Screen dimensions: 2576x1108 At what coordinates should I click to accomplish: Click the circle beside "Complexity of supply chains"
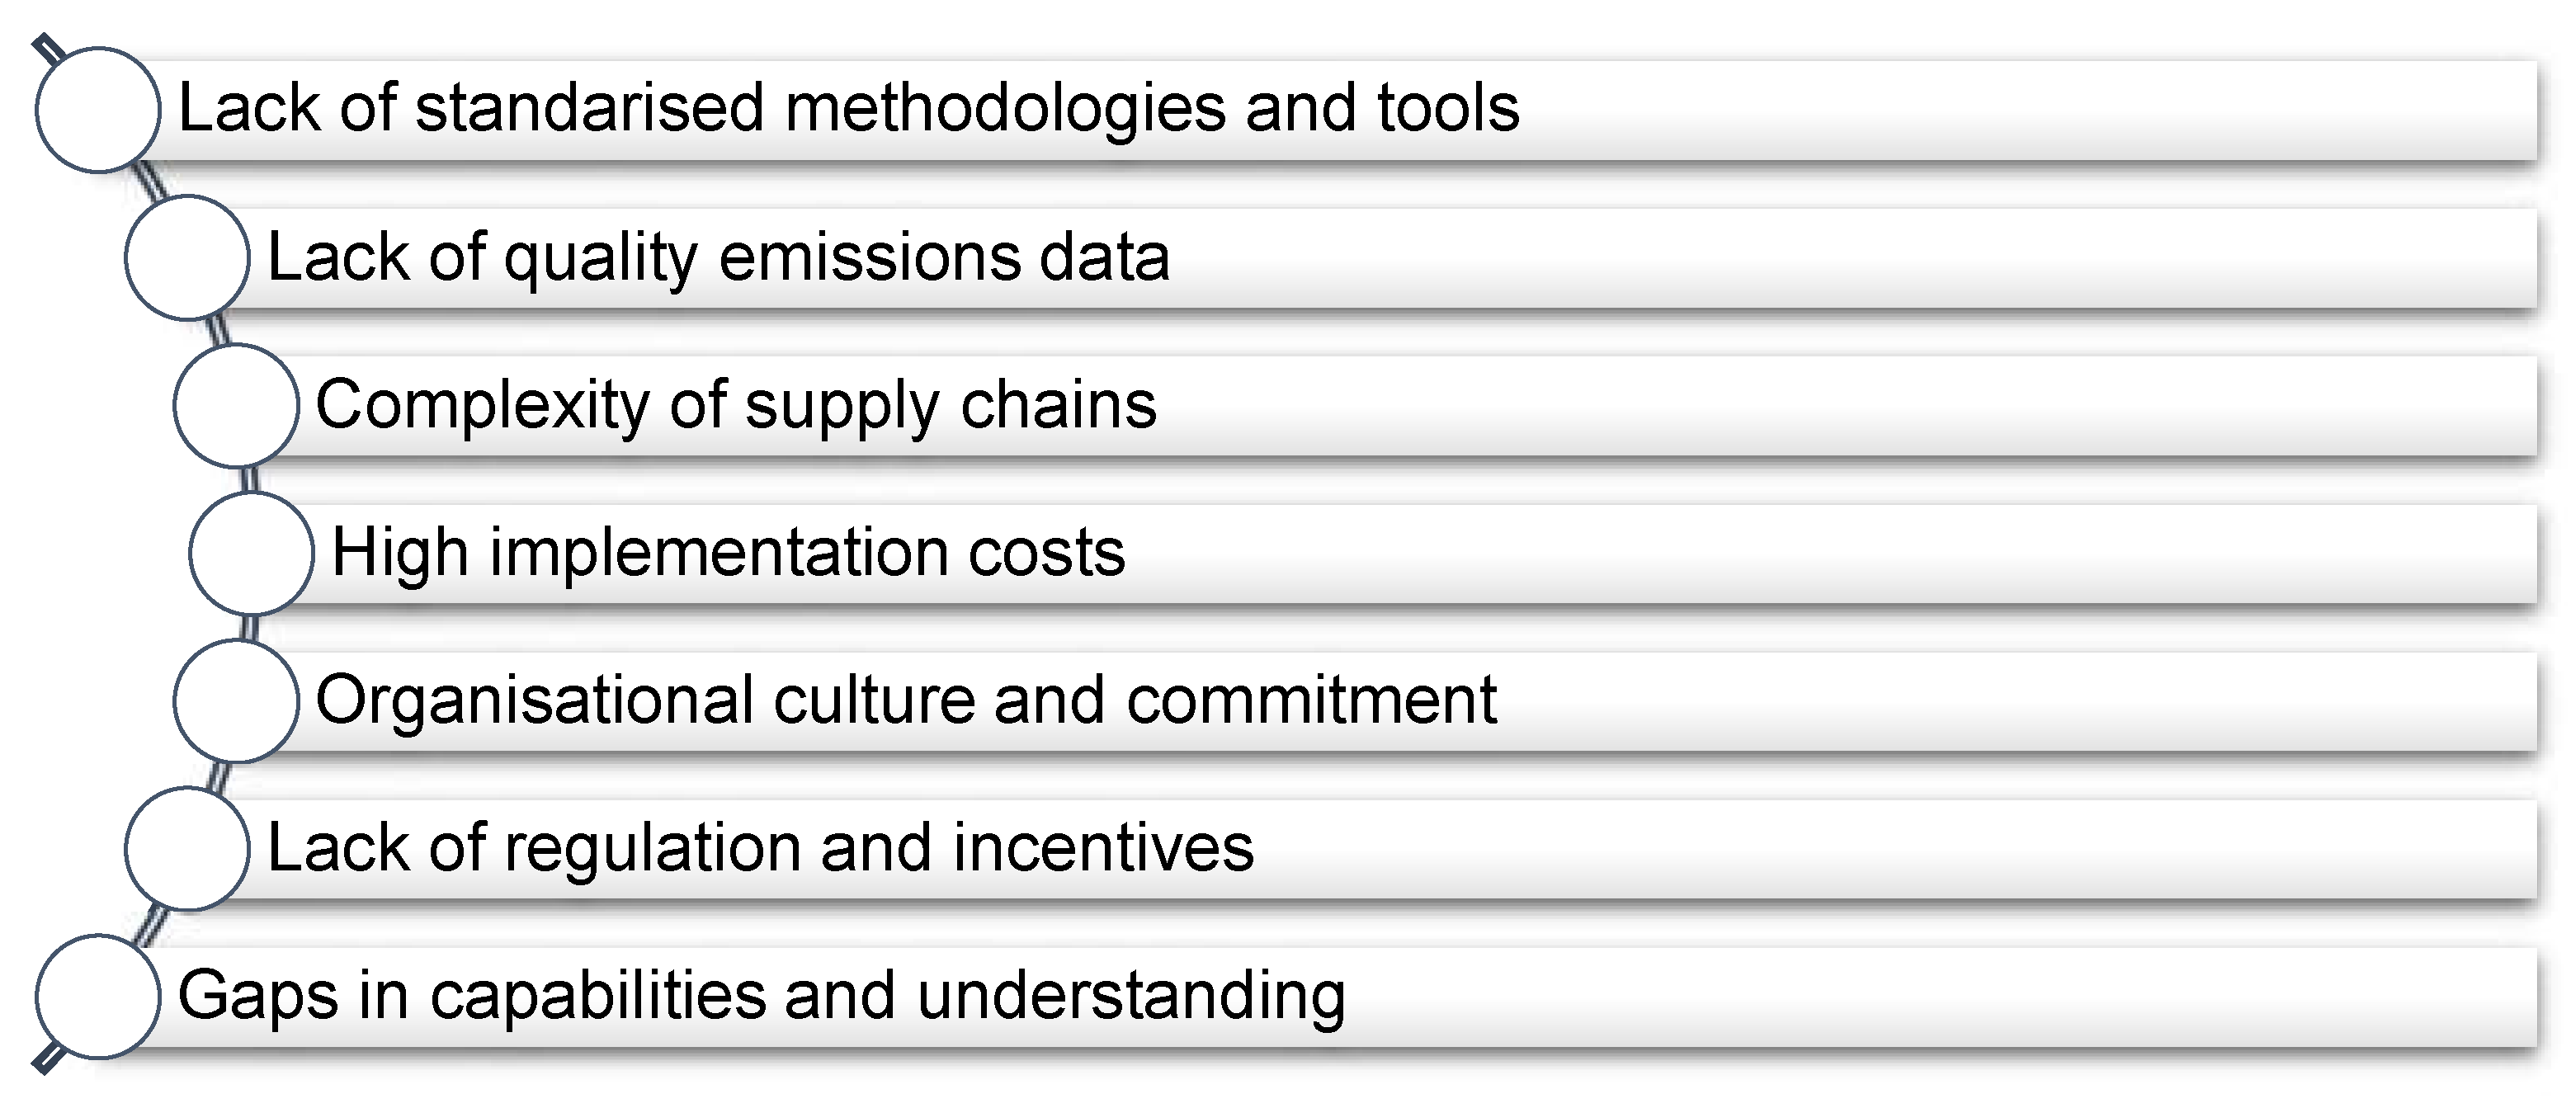click(236, 405)
